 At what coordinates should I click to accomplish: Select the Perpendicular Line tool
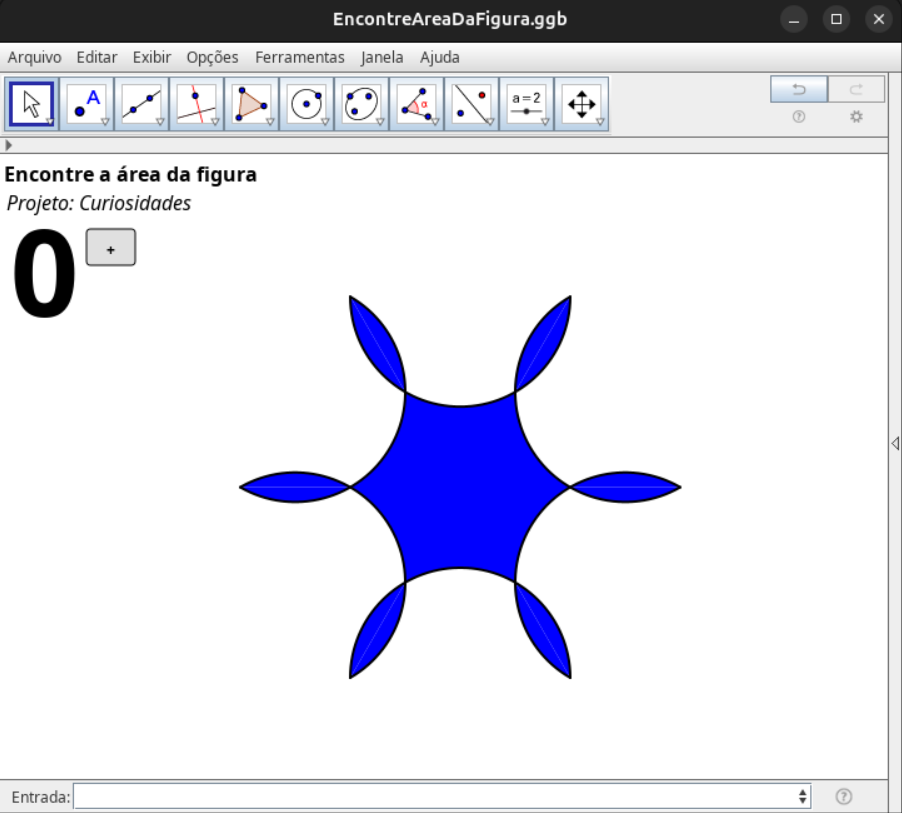click(196, 104)
